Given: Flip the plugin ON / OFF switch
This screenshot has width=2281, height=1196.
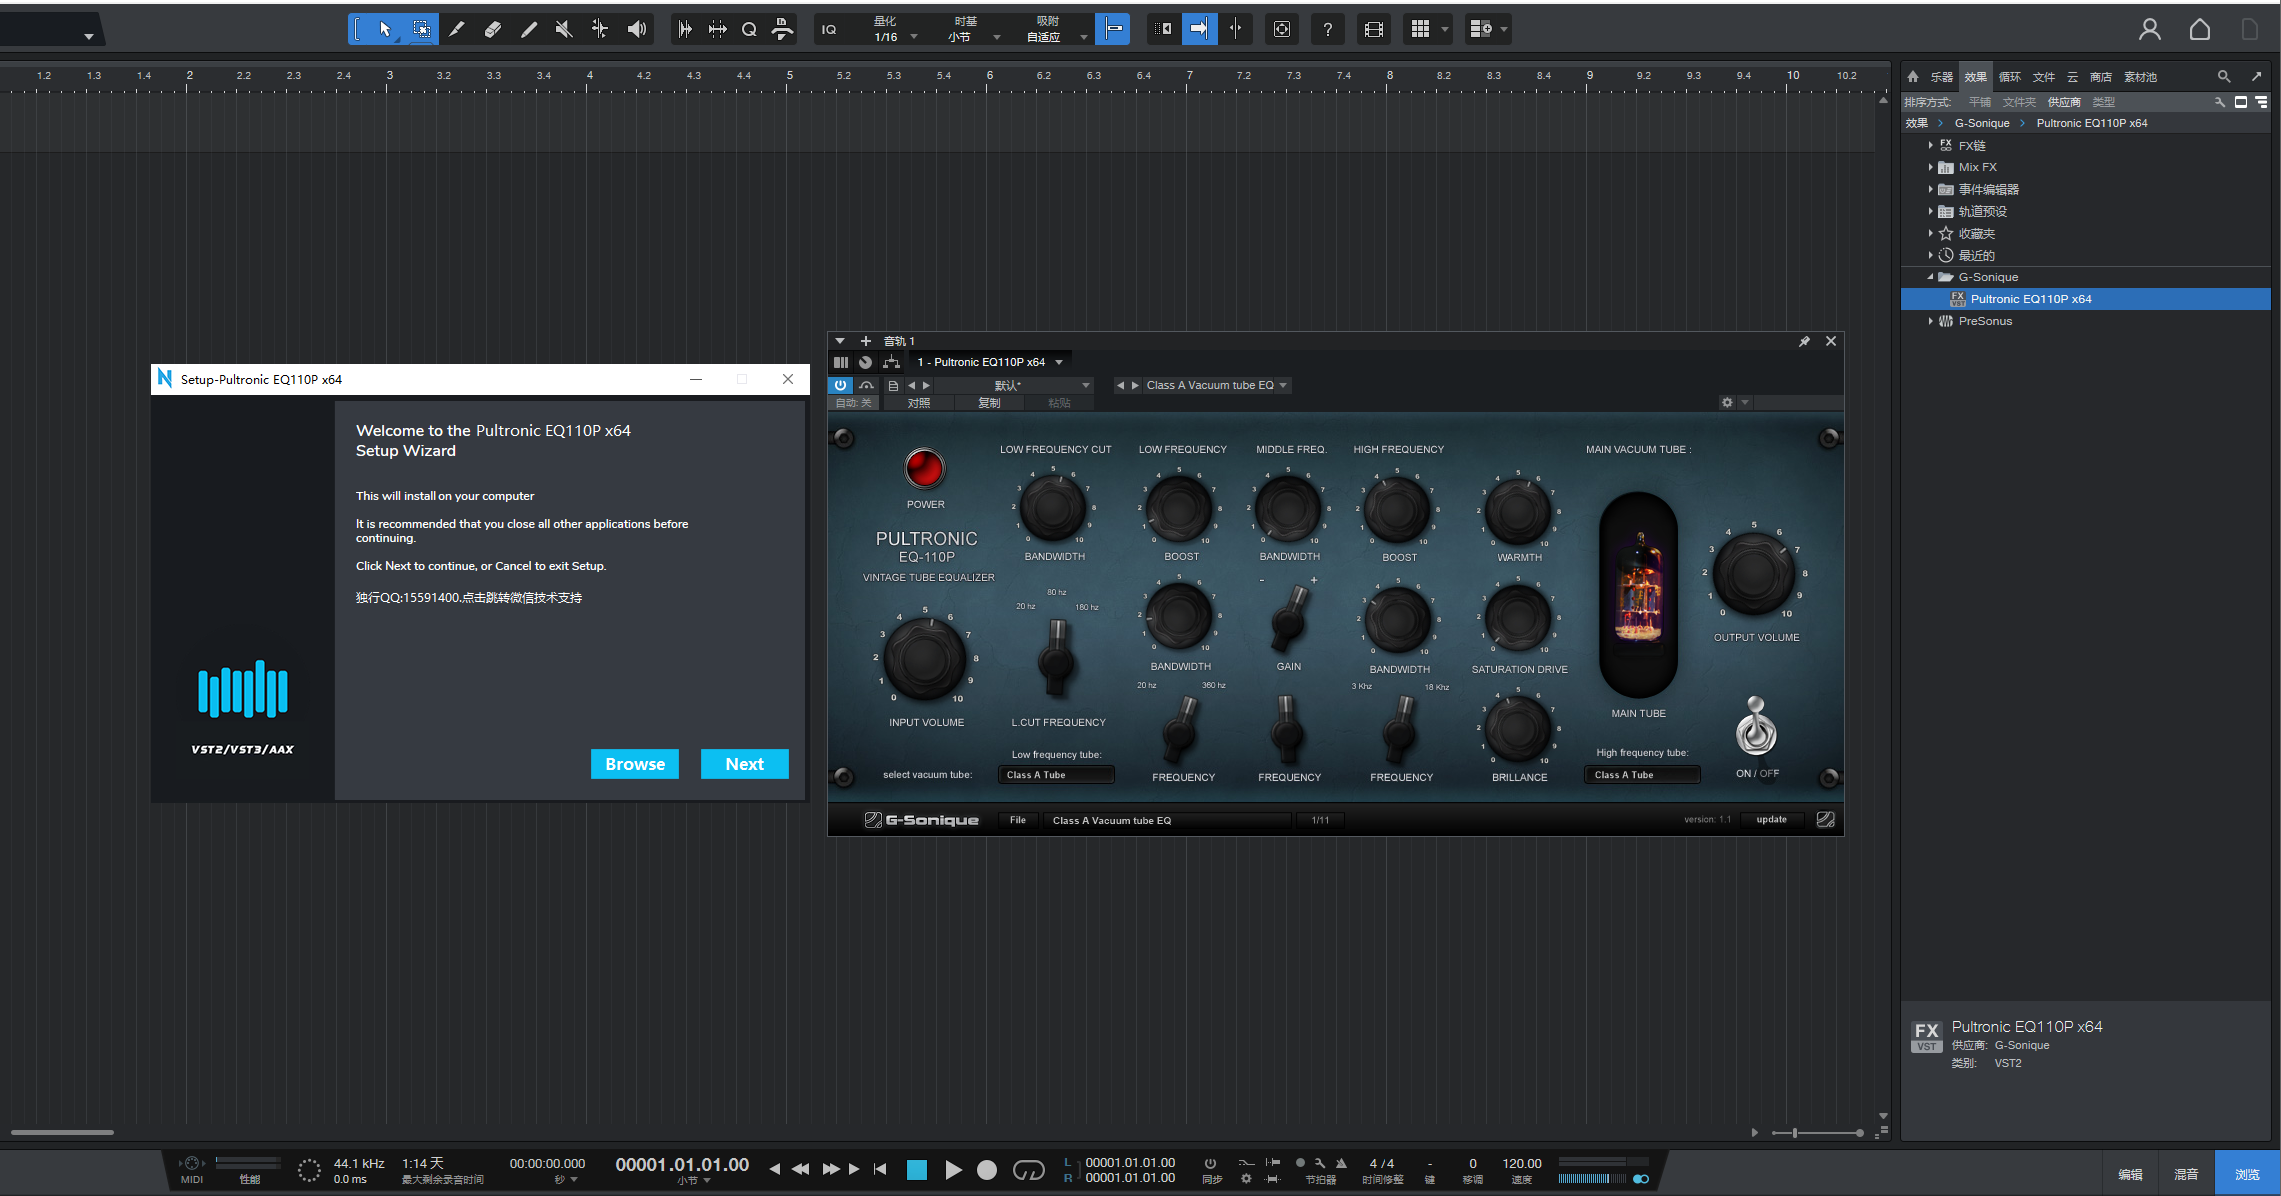Looking at the screenshot, I should pyautogui.click(x=1756, y=727).
